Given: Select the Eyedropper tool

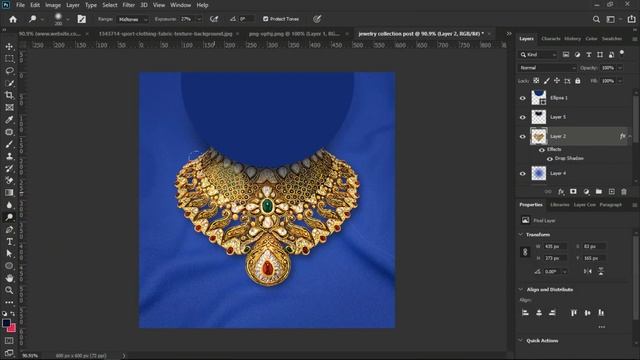Looking at the screenshot, I should 9,120.
